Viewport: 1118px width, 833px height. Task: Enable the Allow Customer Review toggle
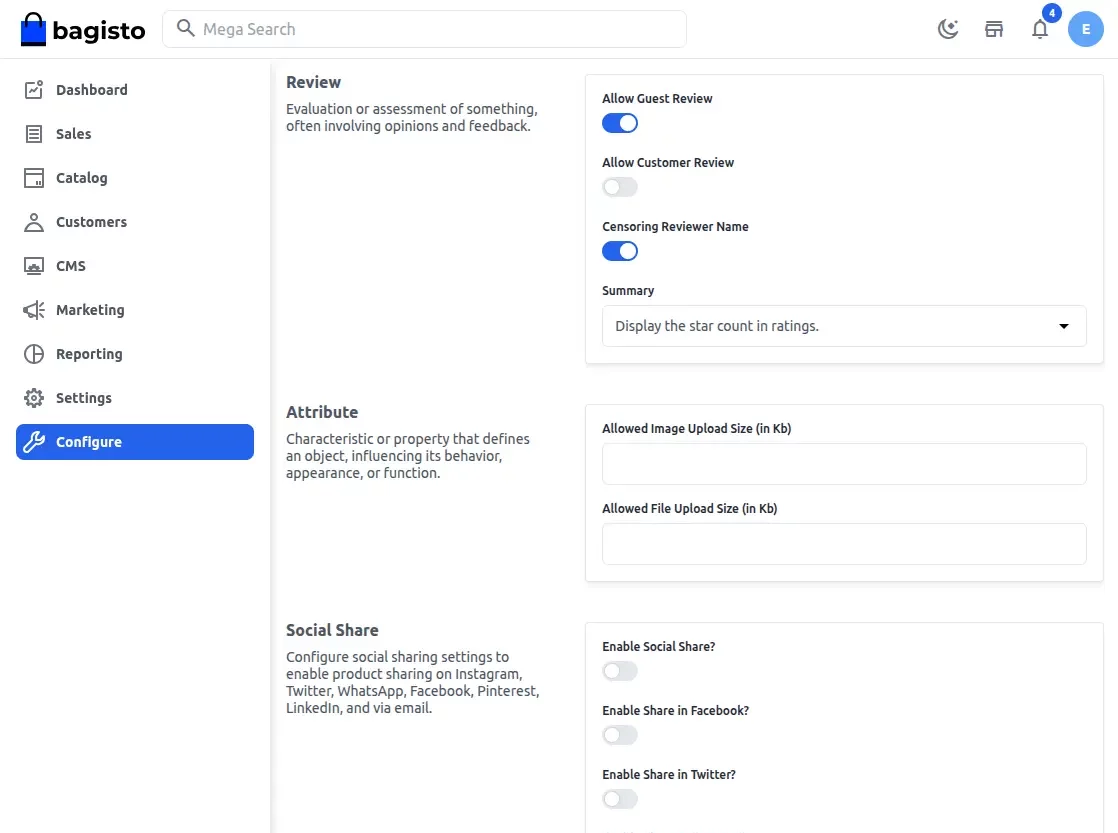(620, 188)
